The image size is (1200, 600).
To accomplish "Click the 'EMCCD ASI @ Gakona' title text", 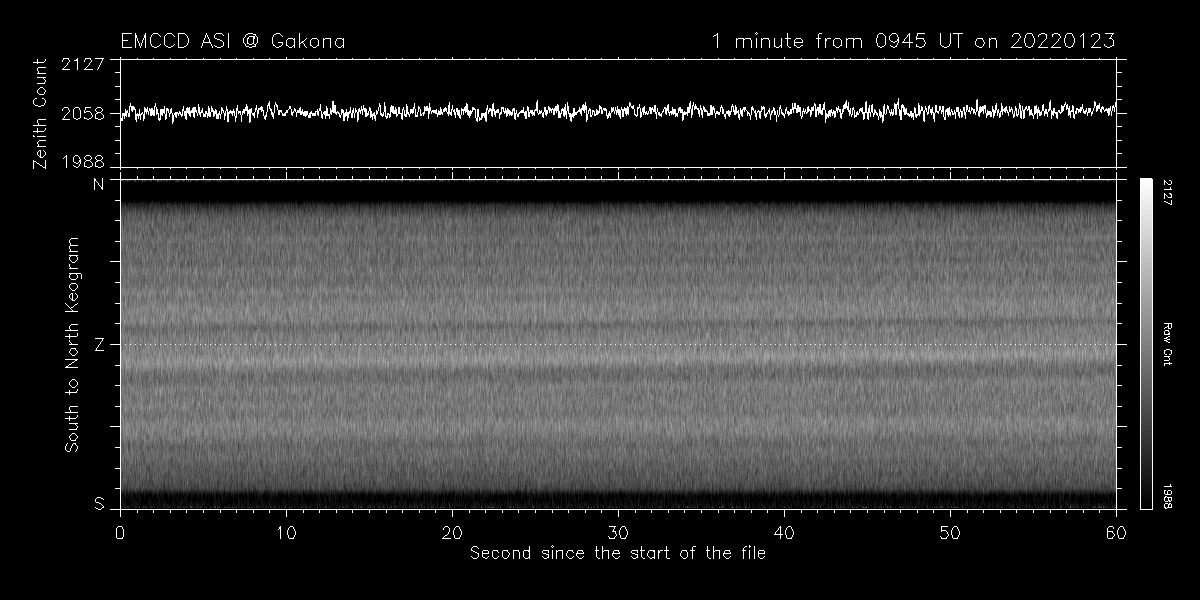I will pyautogui.click(x=233, y=42).
